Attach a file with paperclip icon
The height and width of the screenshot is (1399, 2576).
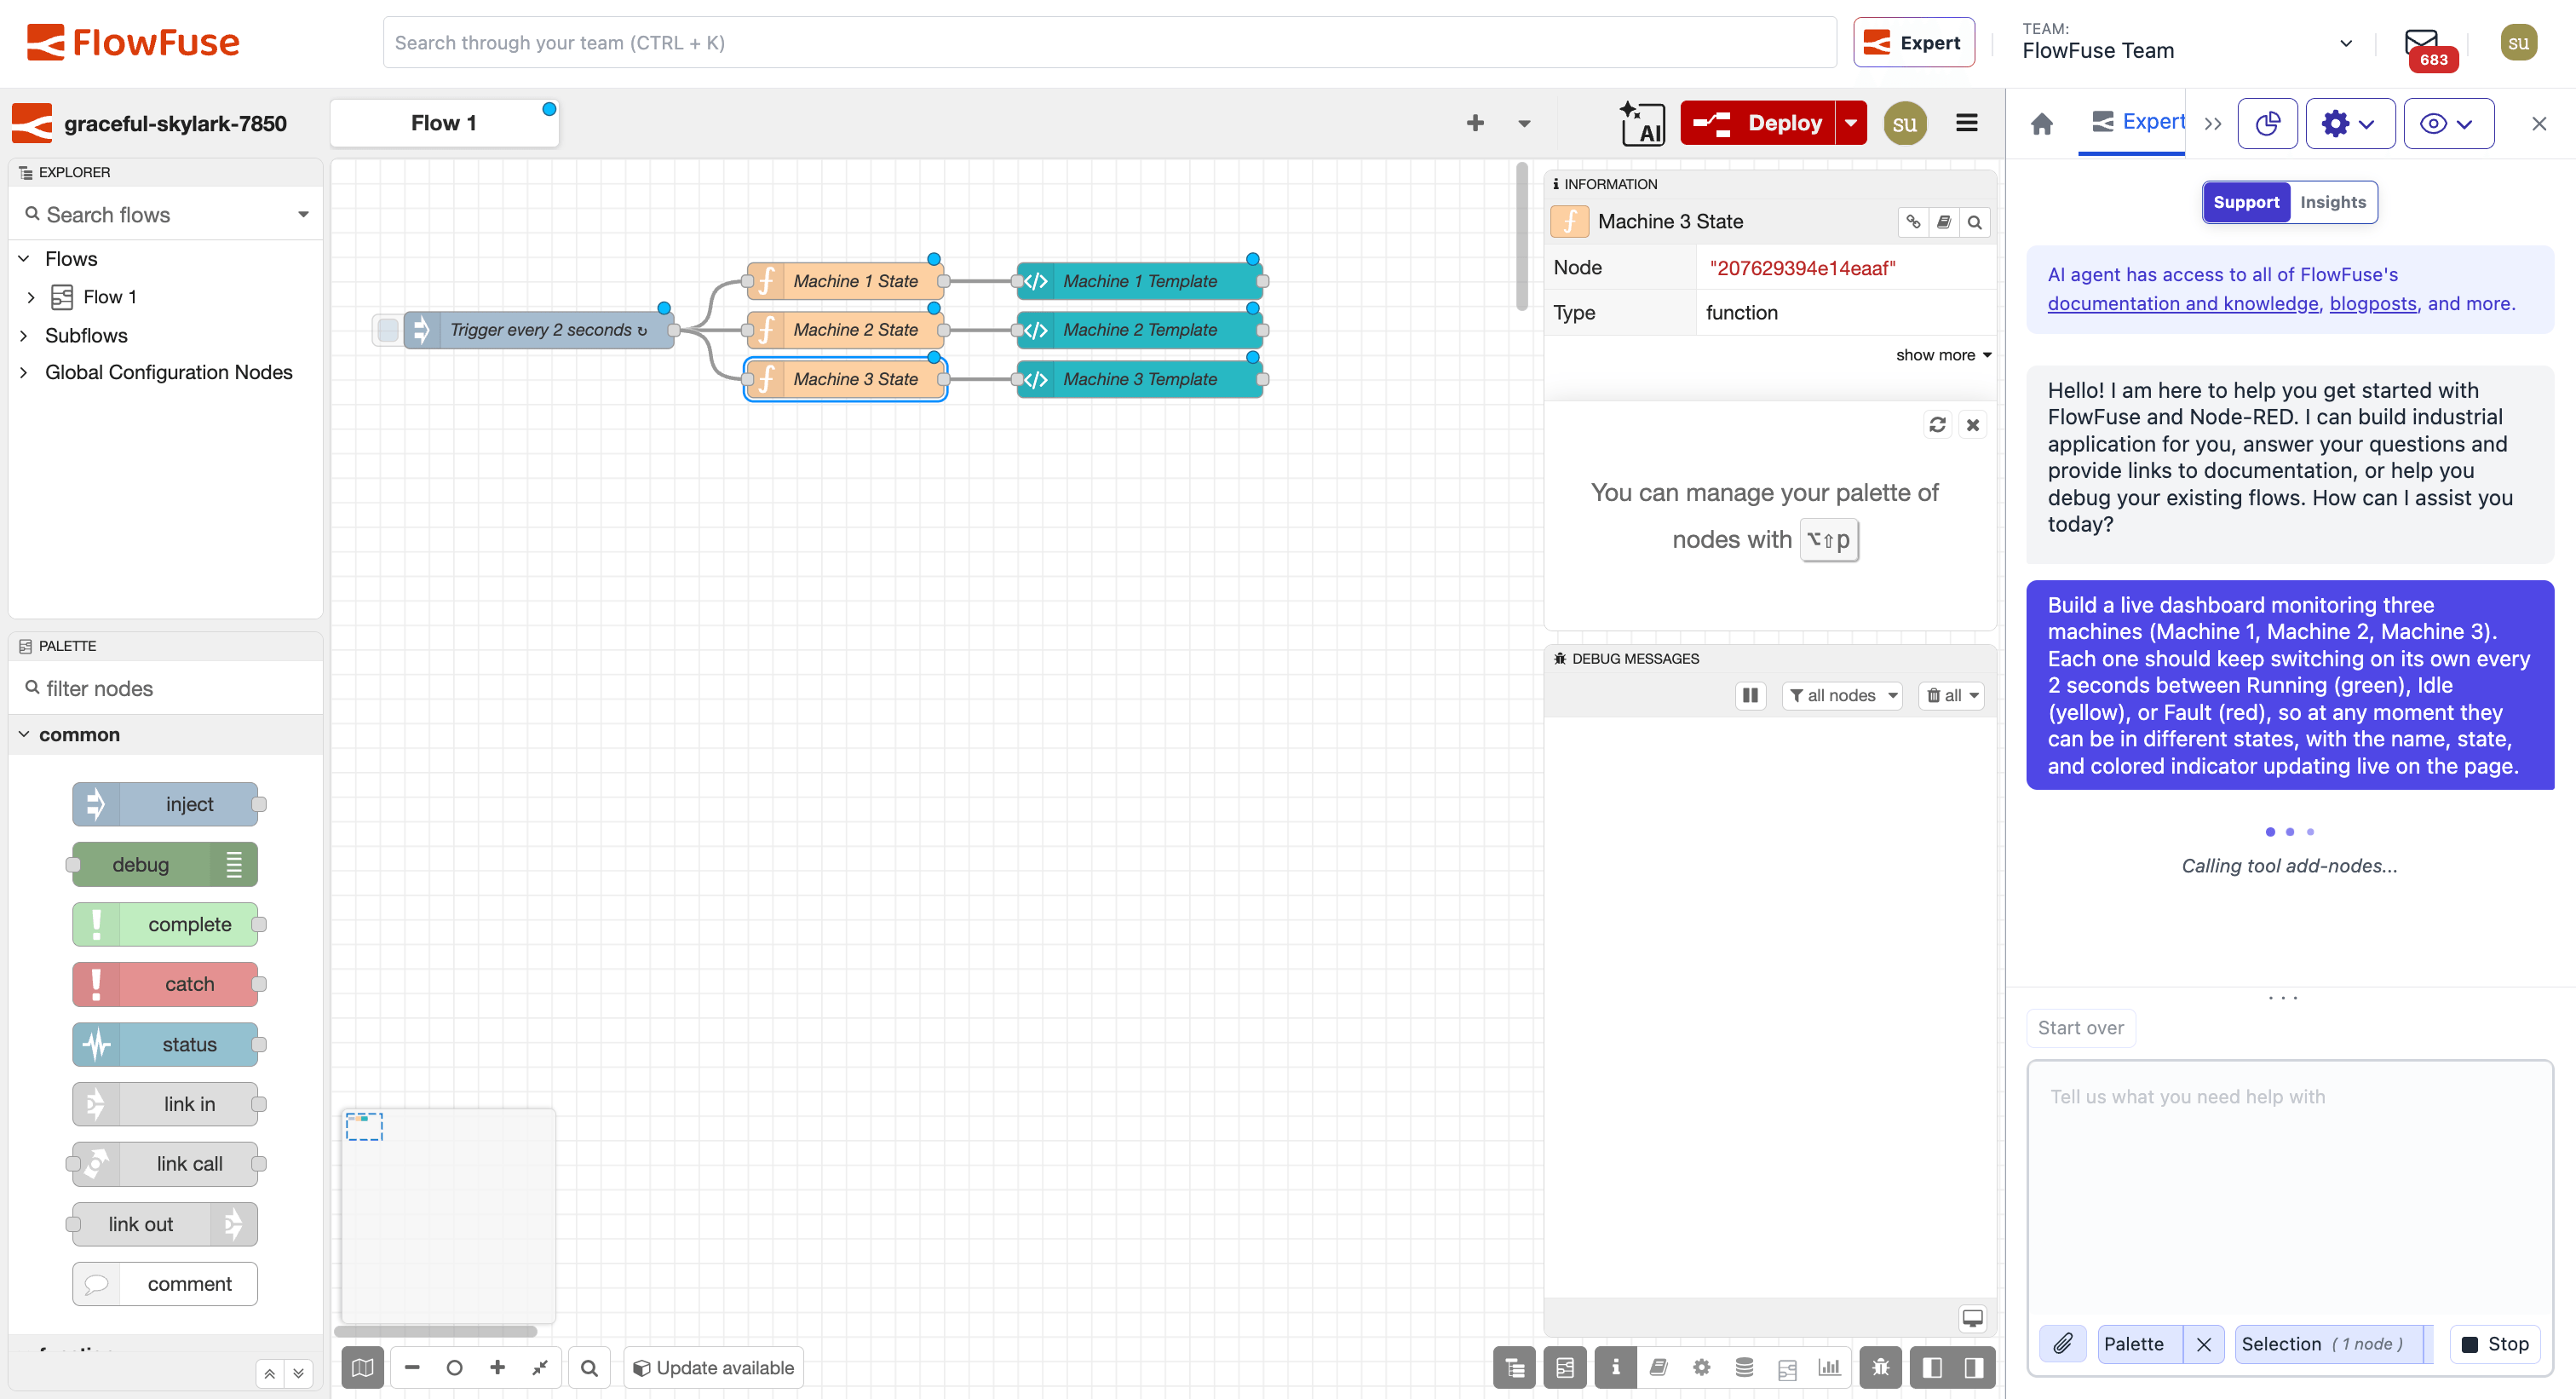[2062, 1344]
